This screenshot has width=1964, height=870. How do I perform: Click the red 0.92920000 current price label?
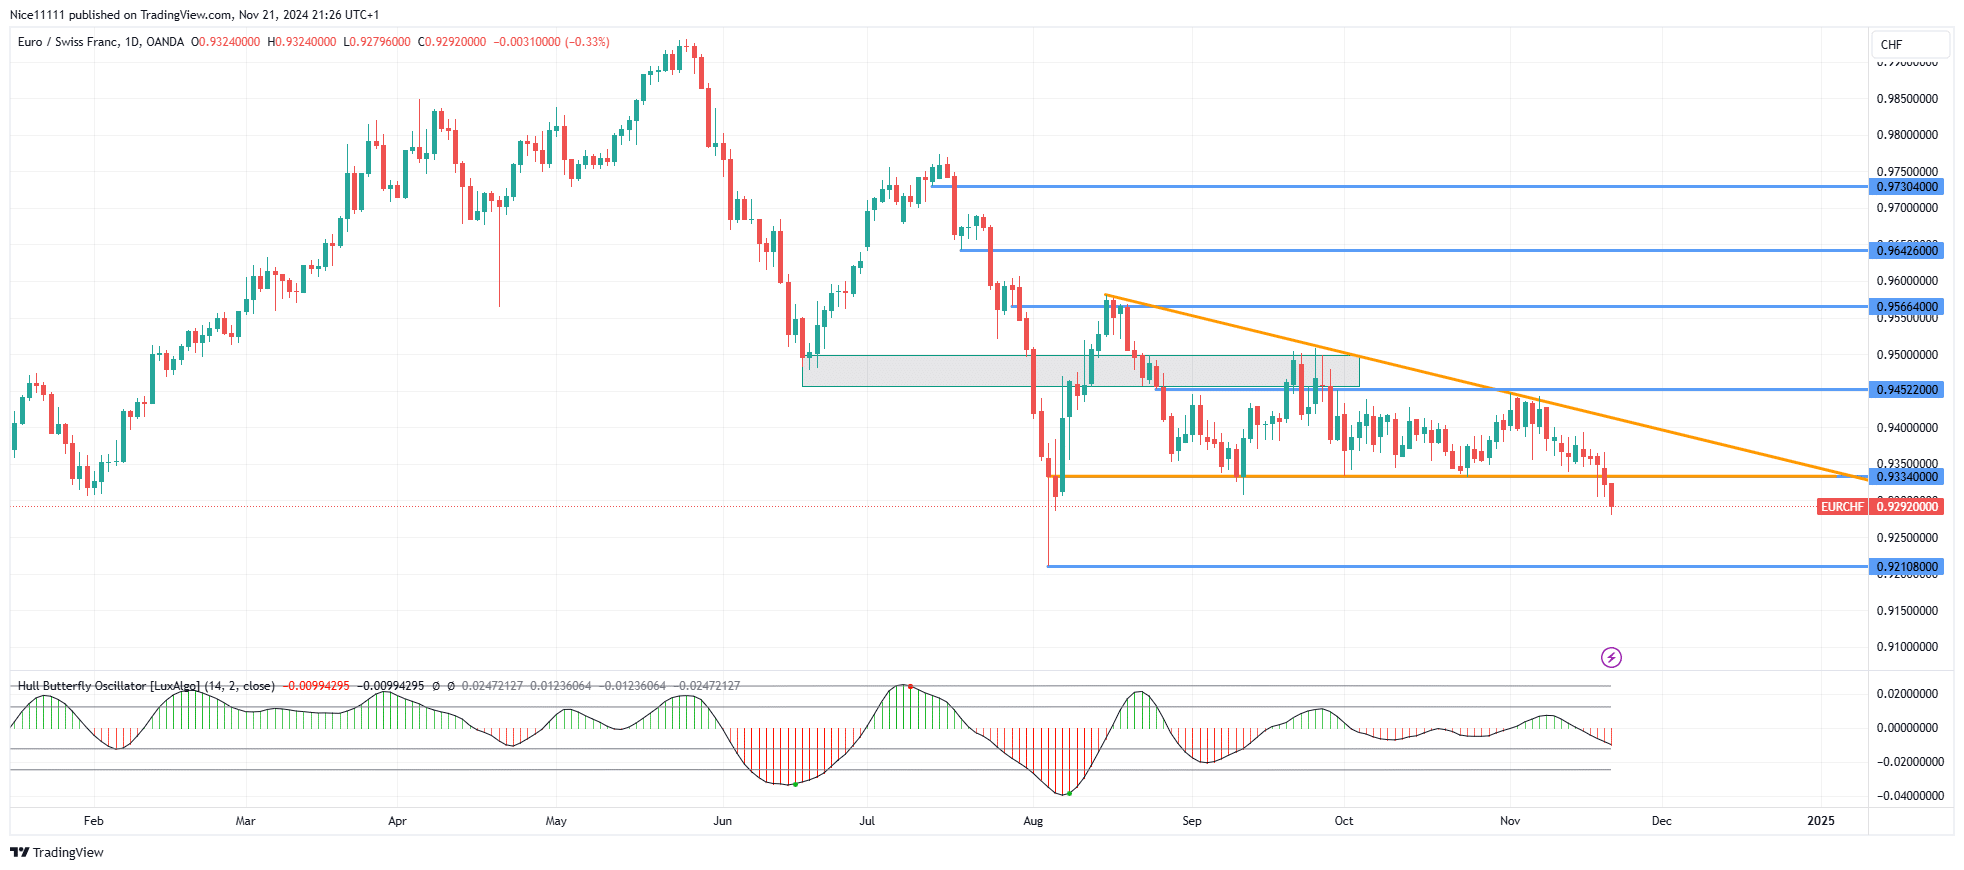pos(1906,507)
